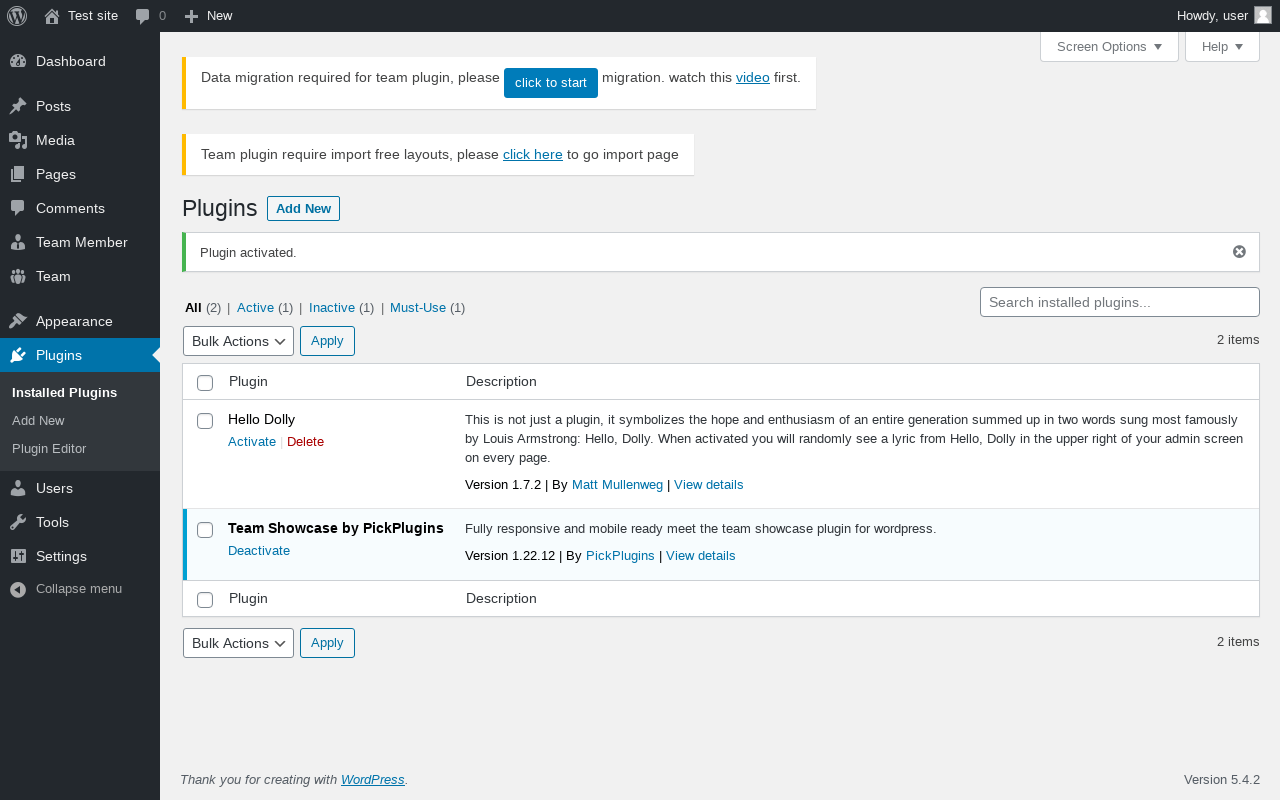Open the PickPlugins author link

click(x=620, y=556)
